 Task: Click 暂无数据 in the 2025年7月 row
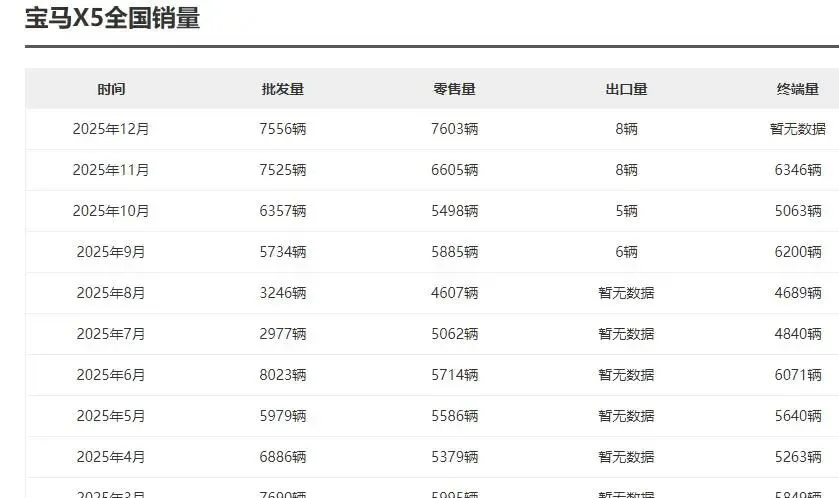tap(626, 334)
